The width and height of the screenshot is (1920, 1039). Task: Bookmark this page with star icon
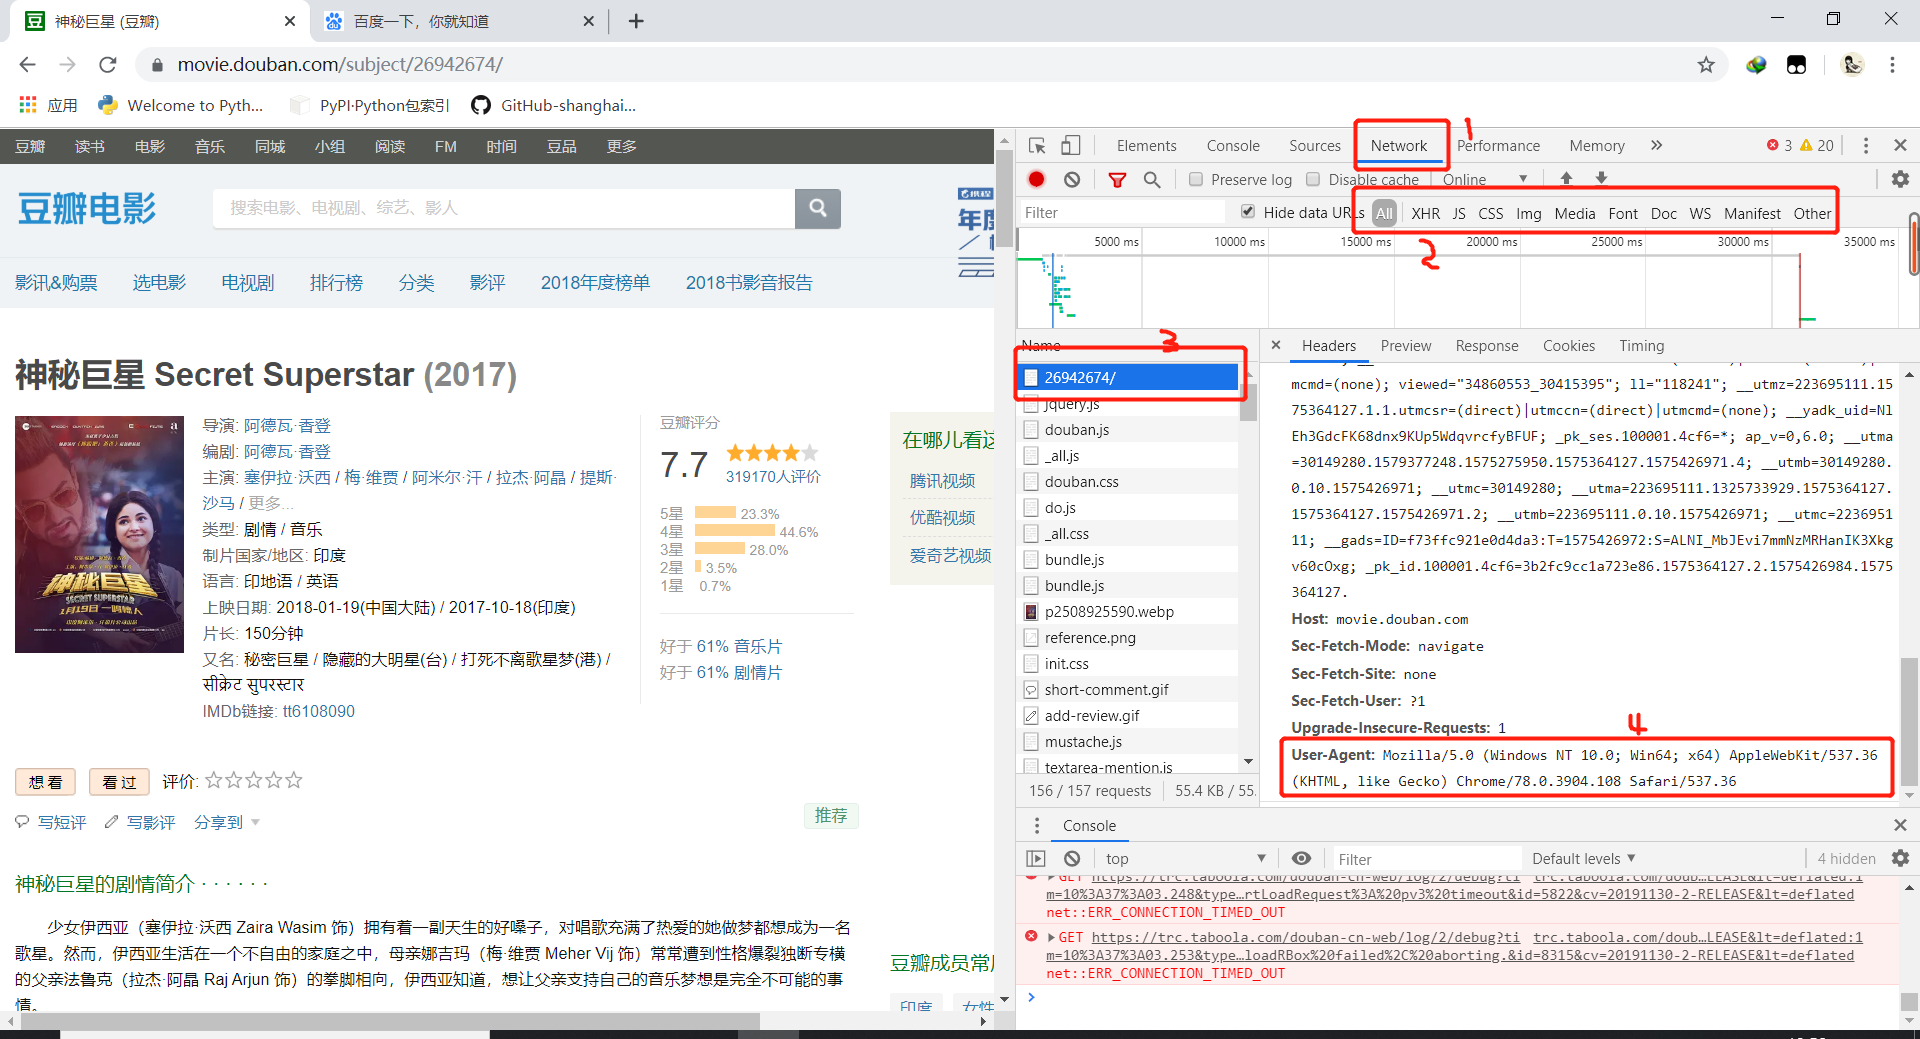[x=1706, y=65]
